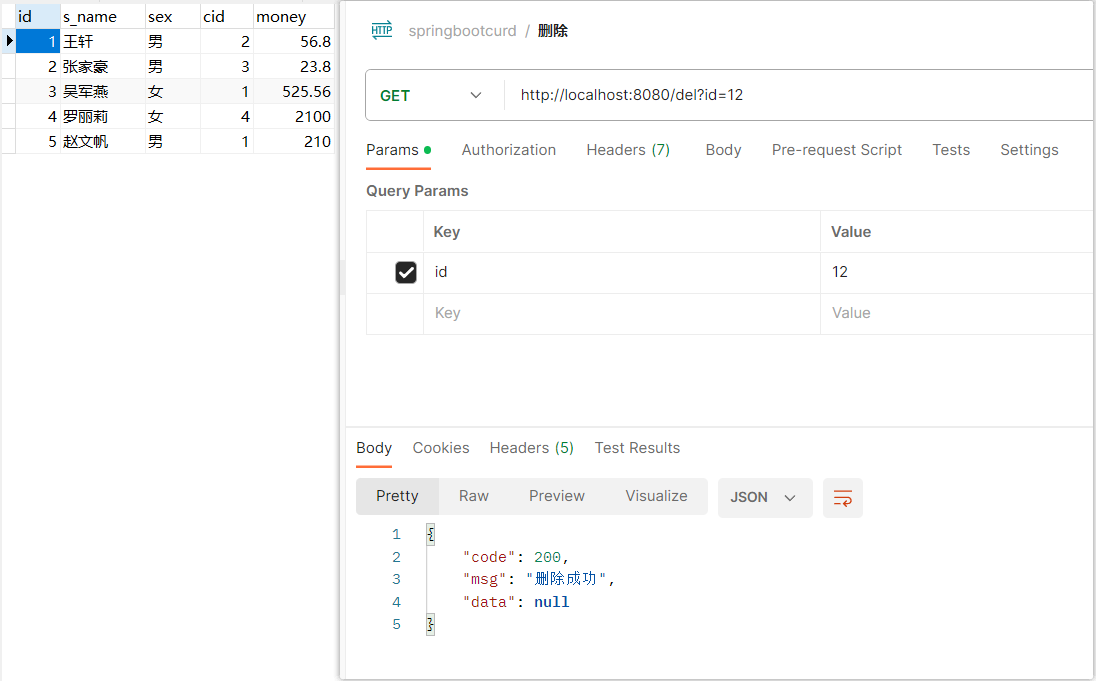The height and width of the screenshot is (681, 1096).
Task: Click the HTTP request type icon
Action: click(382, 30)
